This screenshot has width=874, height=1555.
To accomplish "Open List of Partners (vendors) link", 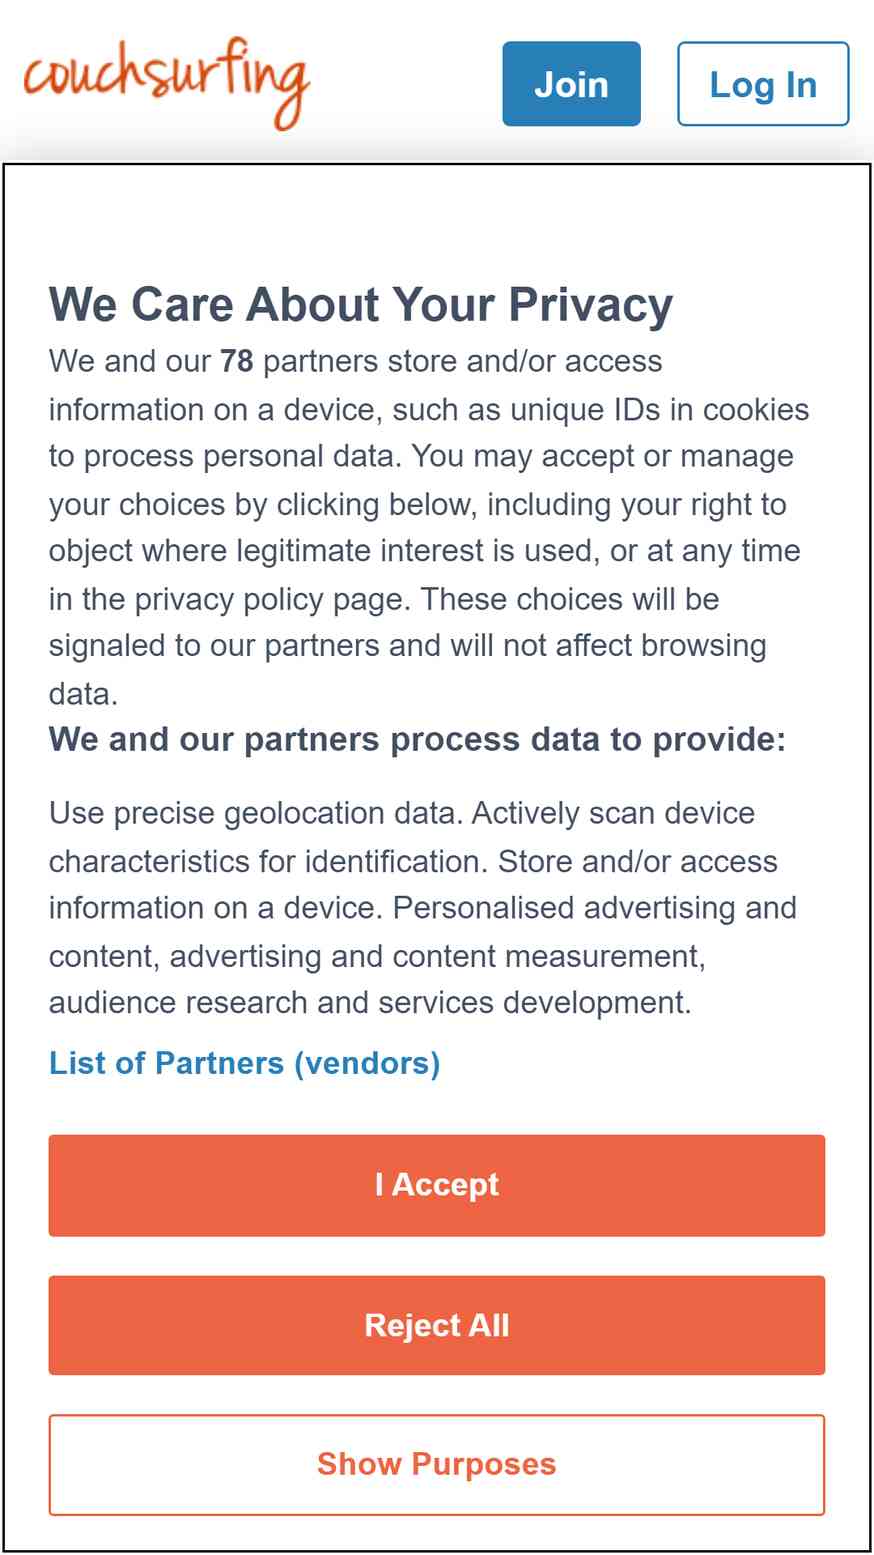I will (245, 1062).
